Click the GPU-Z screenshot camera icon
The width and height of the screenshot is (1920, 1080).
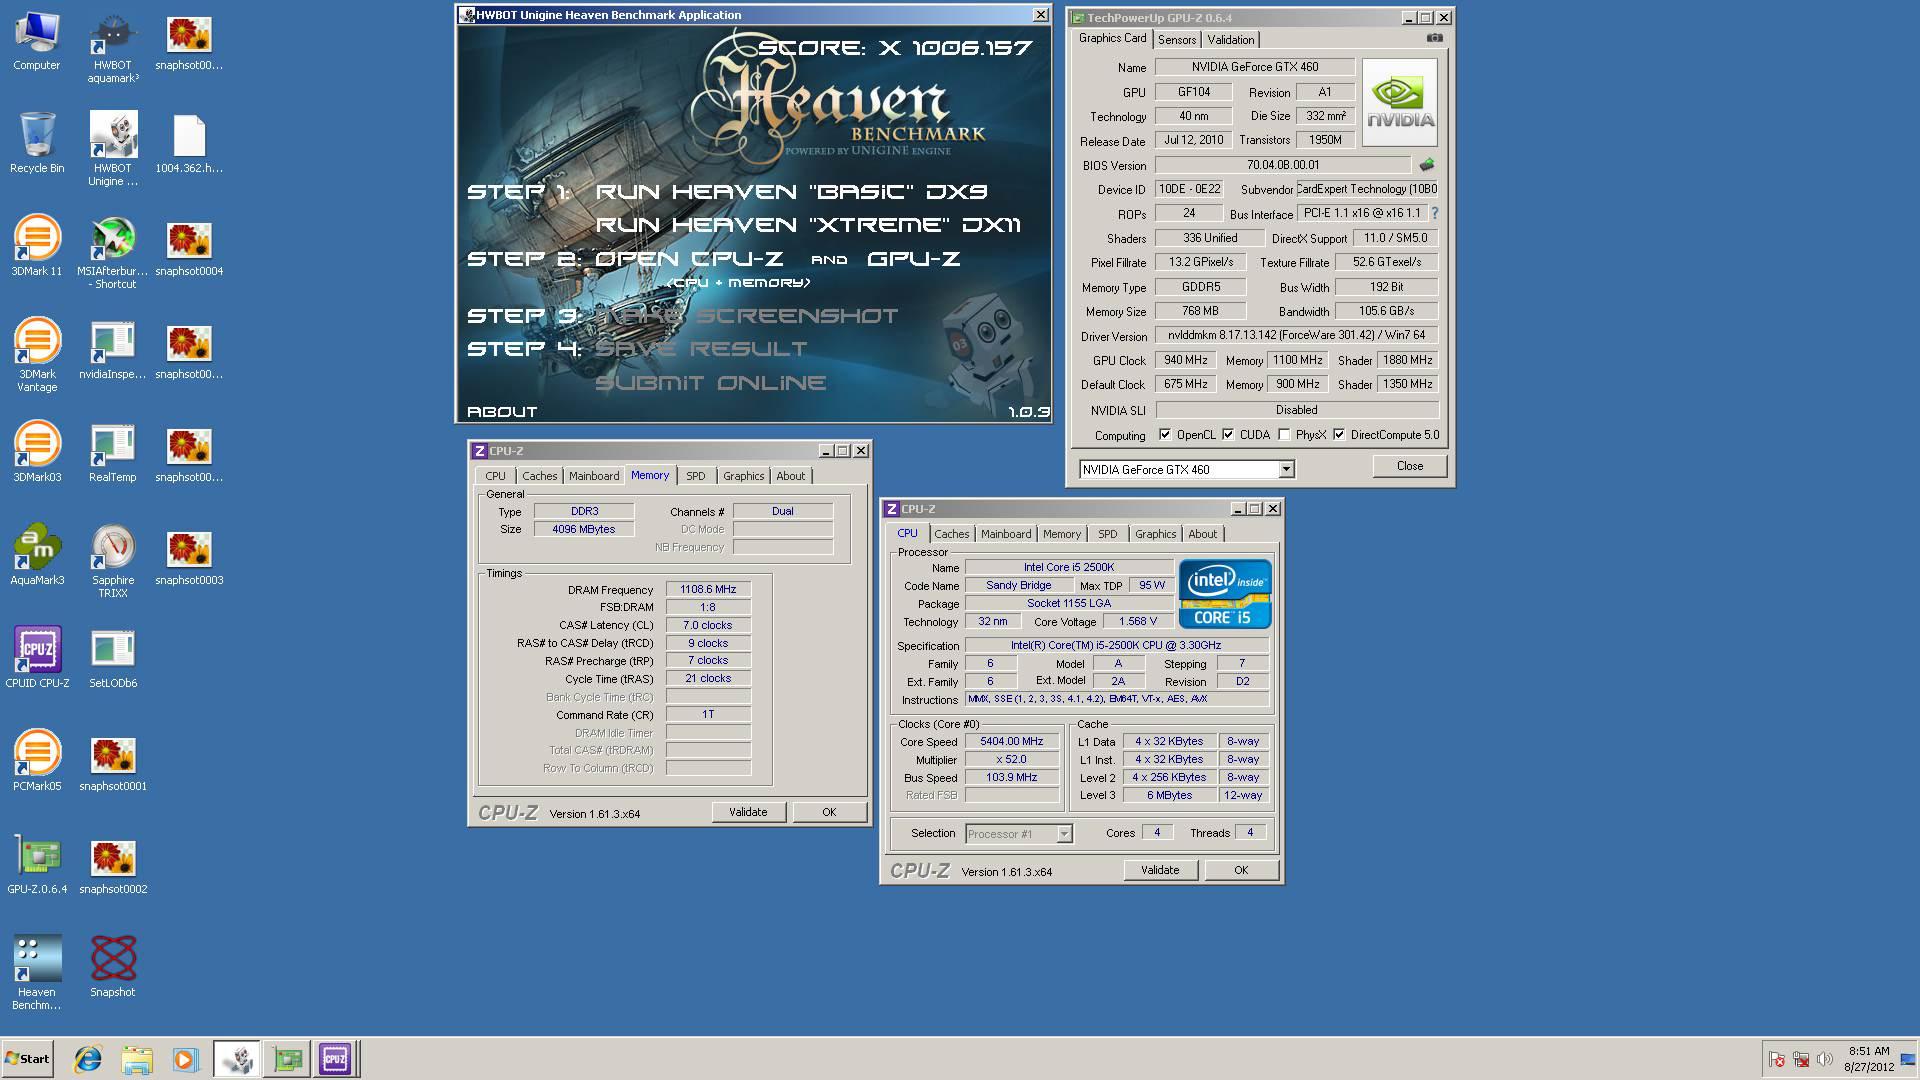tap(1435, 38)
